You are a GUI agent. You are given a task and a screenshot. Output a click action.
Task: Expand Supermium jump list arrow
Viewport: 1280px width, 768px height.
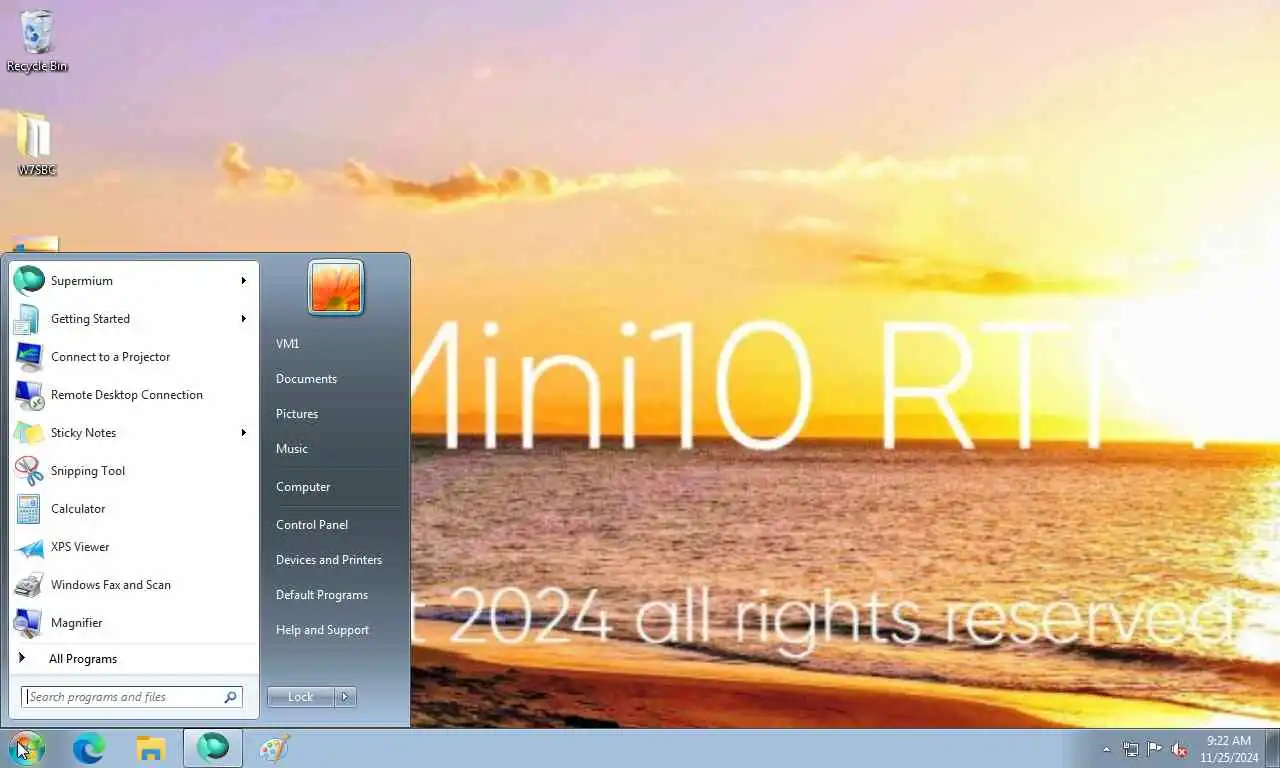pos(243,281)
